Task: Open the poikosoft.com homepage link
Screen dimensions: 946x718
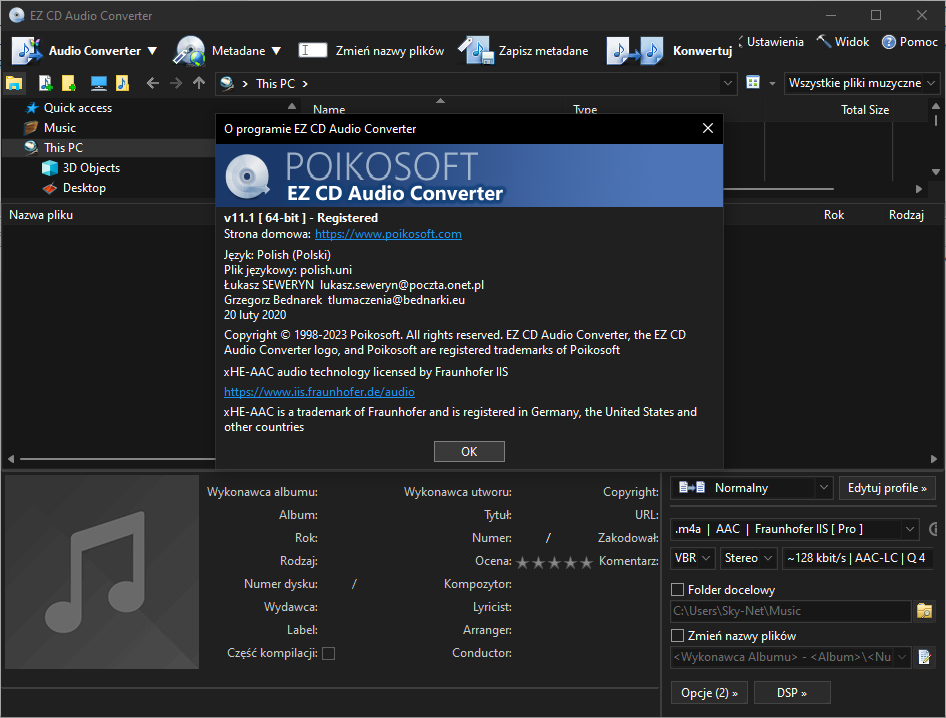Action: [x=388, y=234]
